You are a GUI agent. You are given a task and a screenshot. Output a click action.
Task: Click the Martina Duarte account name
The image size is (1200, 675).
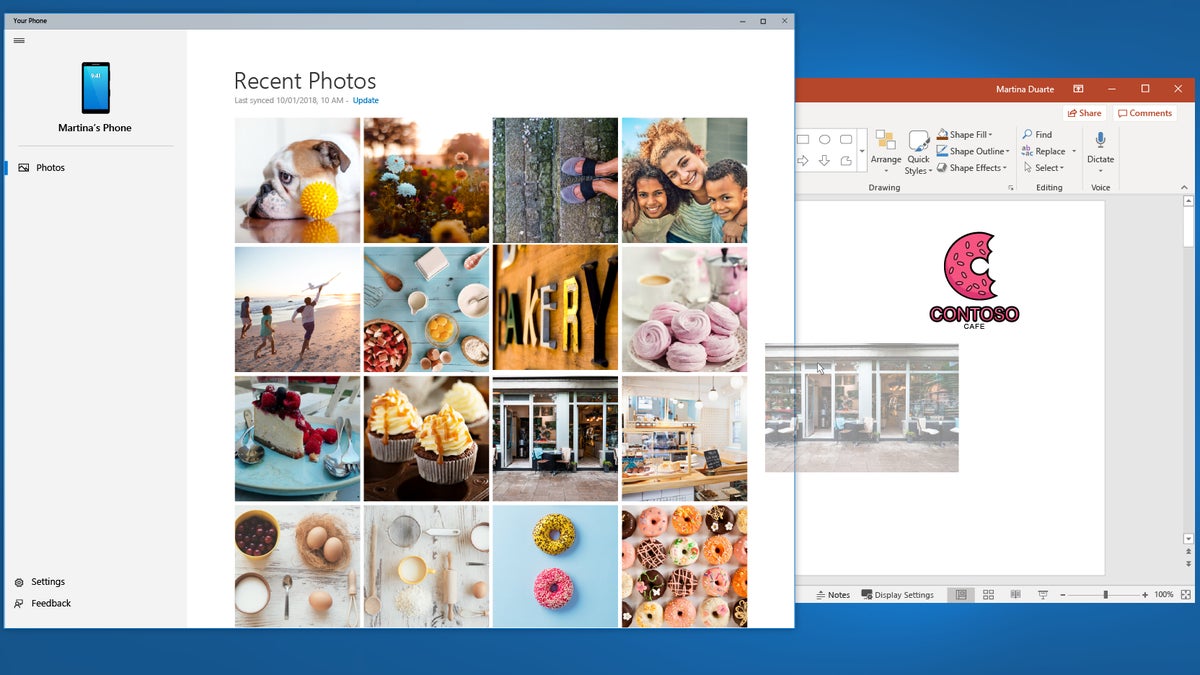[x=1026, y=90]
